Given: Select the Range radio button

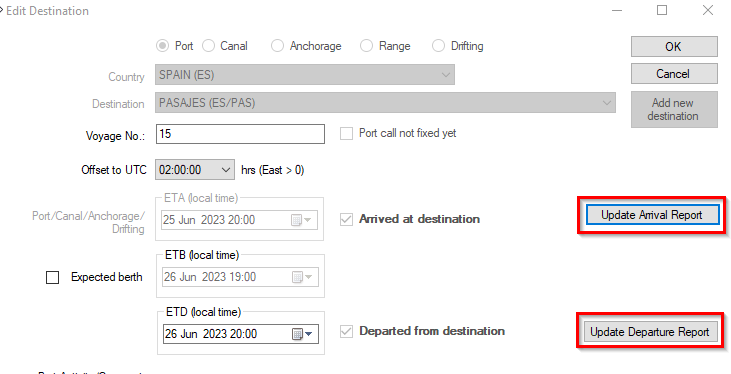Looking at the screenshot, I should coord(366,46).
